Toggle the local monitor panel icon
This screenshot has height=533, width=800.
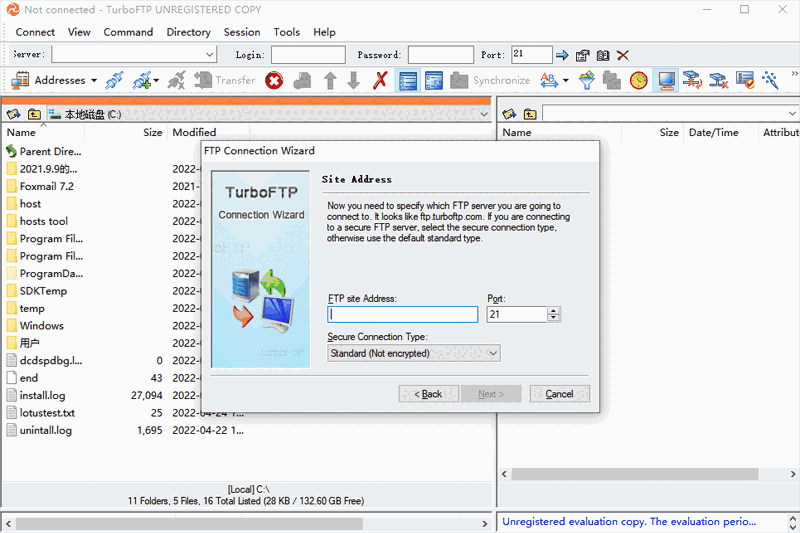coord(666,81)
